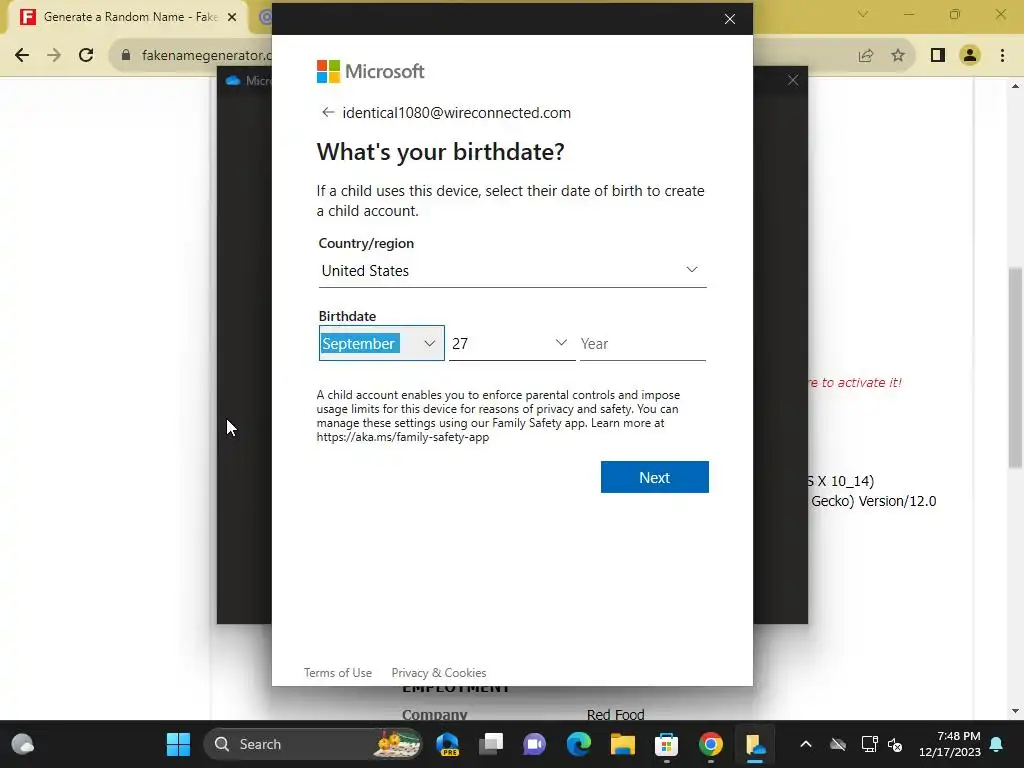Click the Year input field

coord(643,344)
